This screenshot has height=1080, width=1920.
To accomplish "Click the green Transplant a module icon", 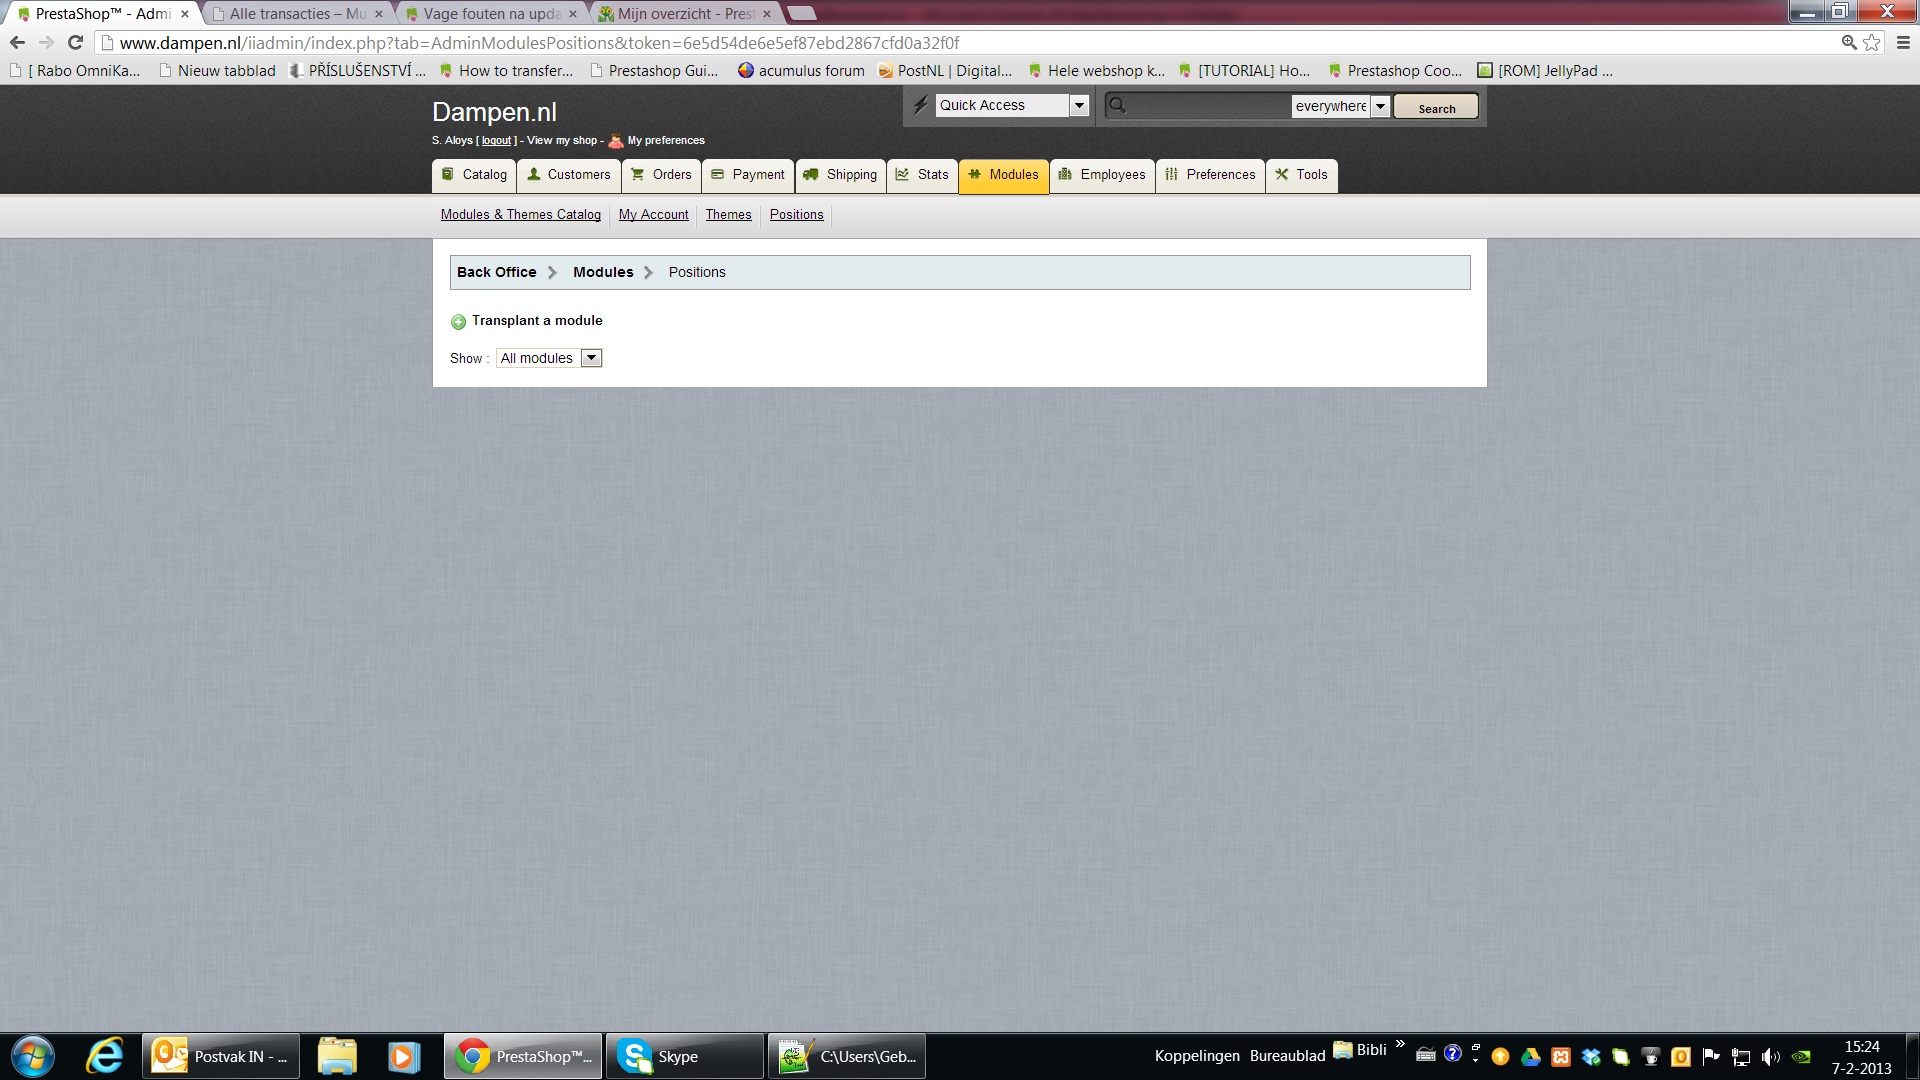I will [x=458, y=322].
